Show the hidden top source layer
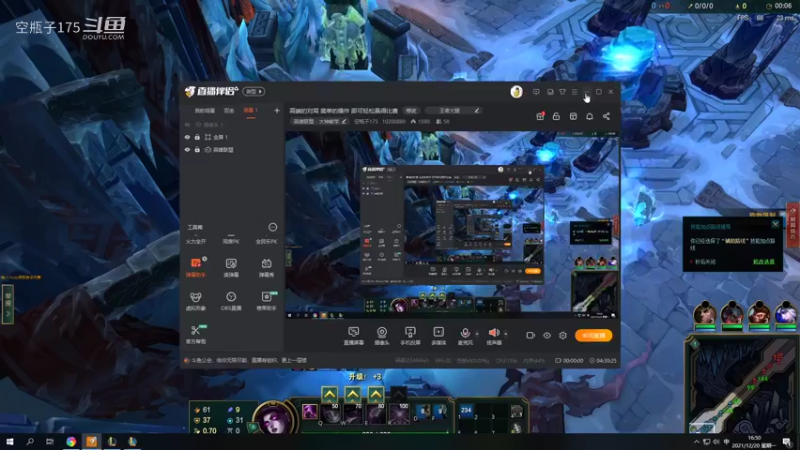Image resolution: width=800 pixels, height=450 pixels. [x=187, y=124]
